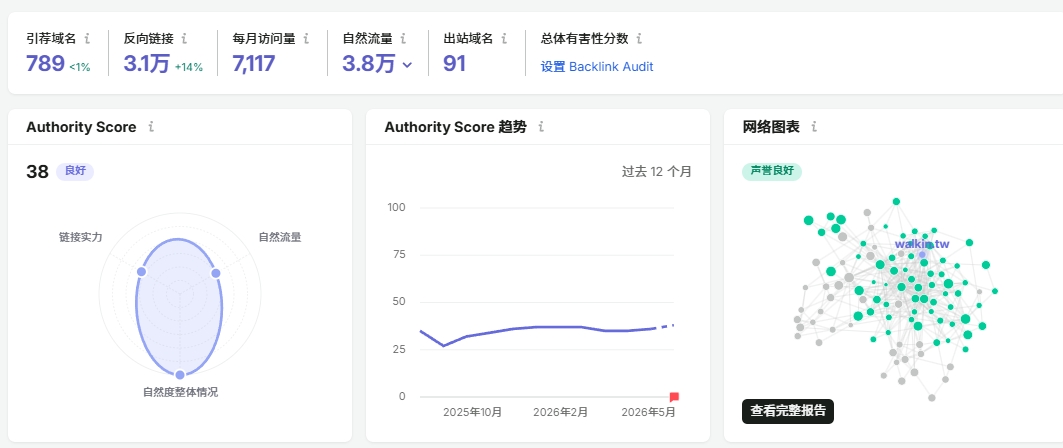The image size is (1063, 448).
Task: Select 链接实力 point on radar chart
Action: coord(141,272)
